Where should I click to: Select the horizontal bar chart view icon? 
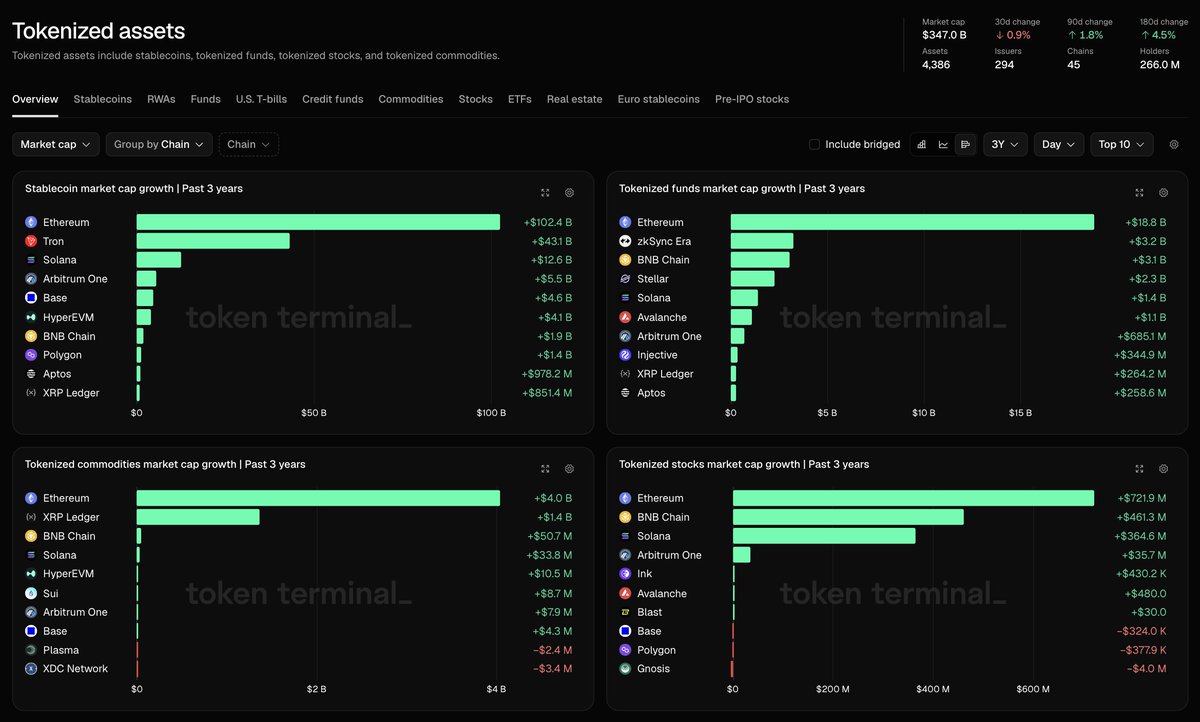point(965,145)
